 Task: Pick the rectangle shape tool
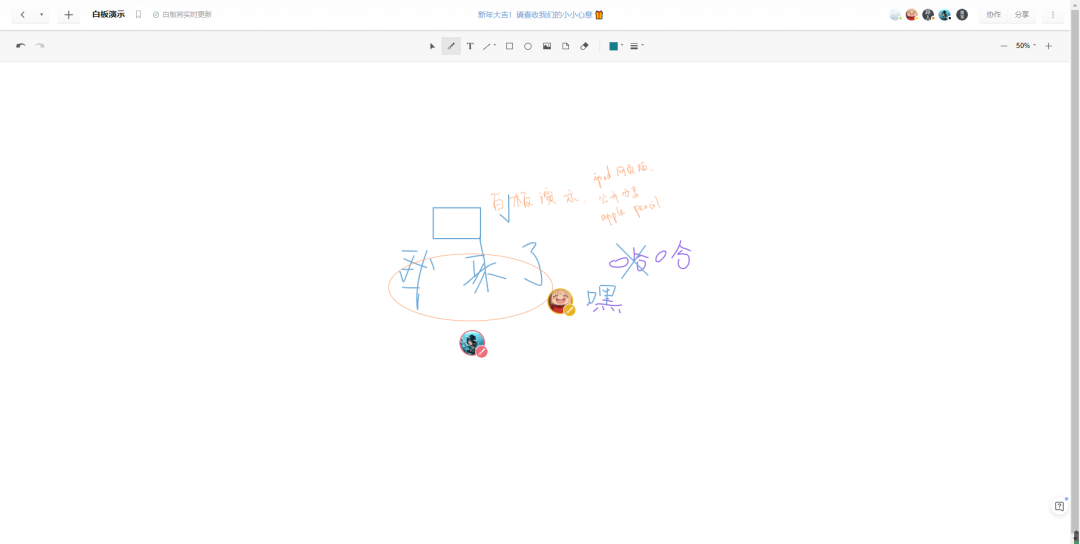(x=509, y=46)
